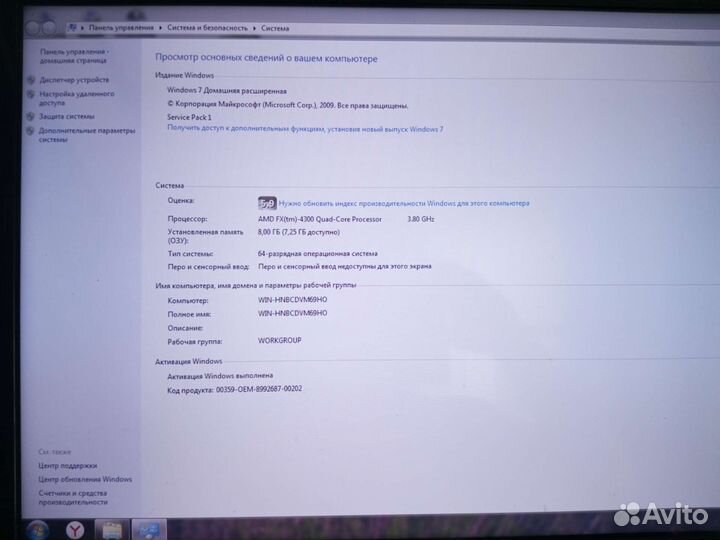Click Нужно обновить индекс производительности link
The image size is (720, 540).
[404, 203]
